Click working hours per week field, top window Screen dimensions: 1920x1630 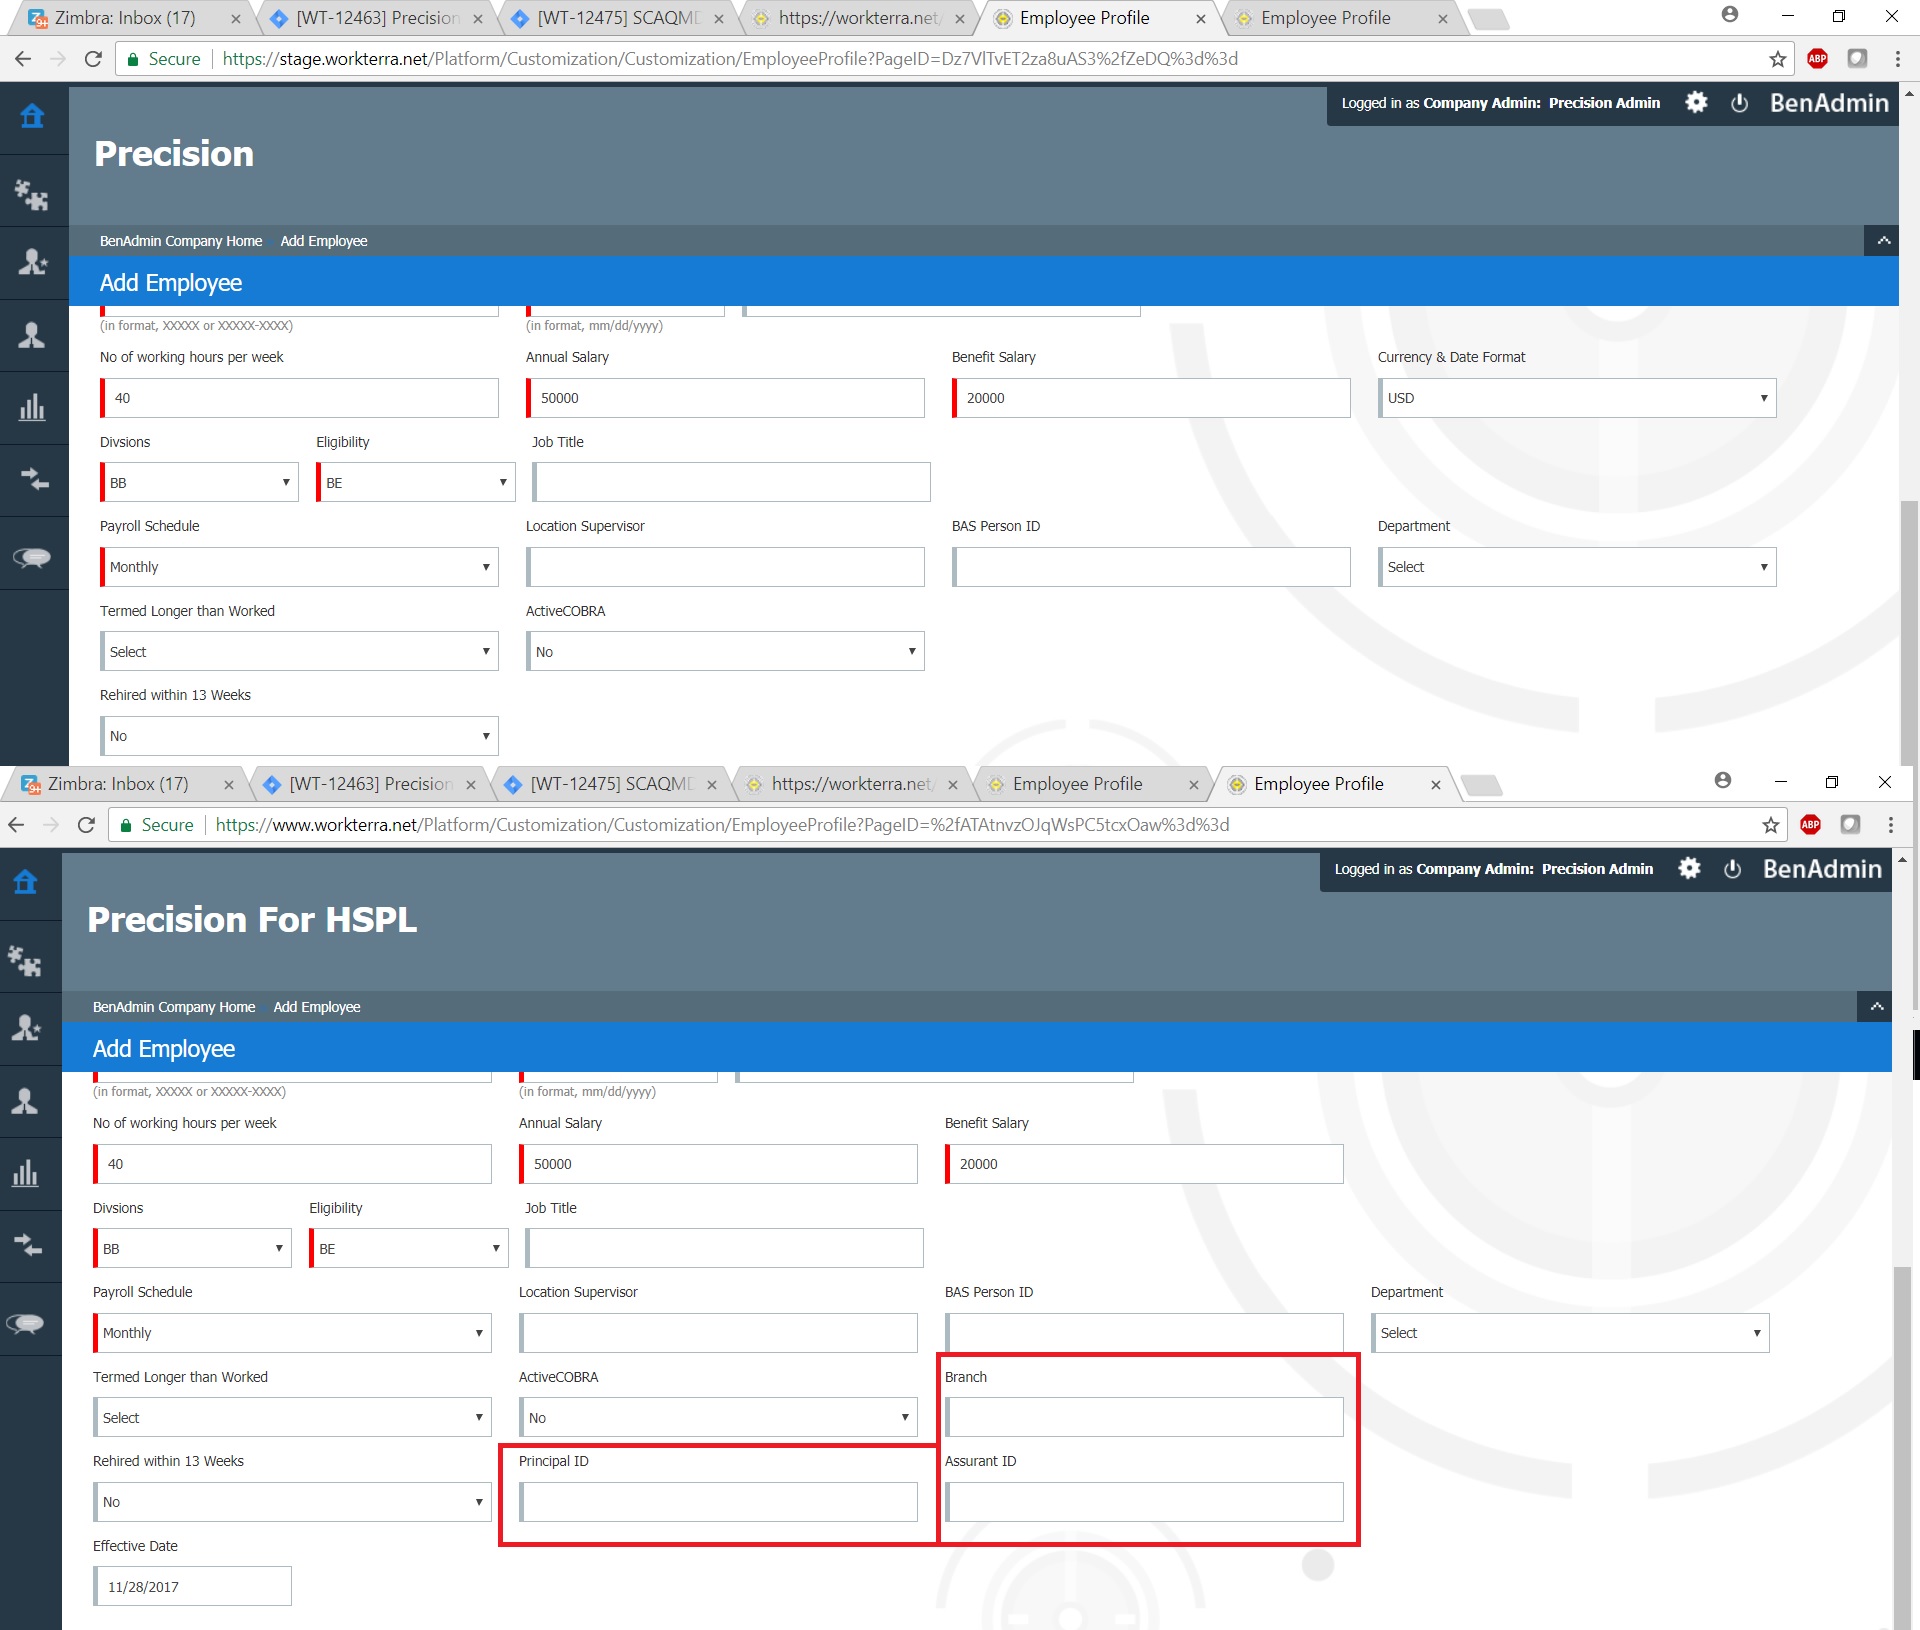(299, 398)
